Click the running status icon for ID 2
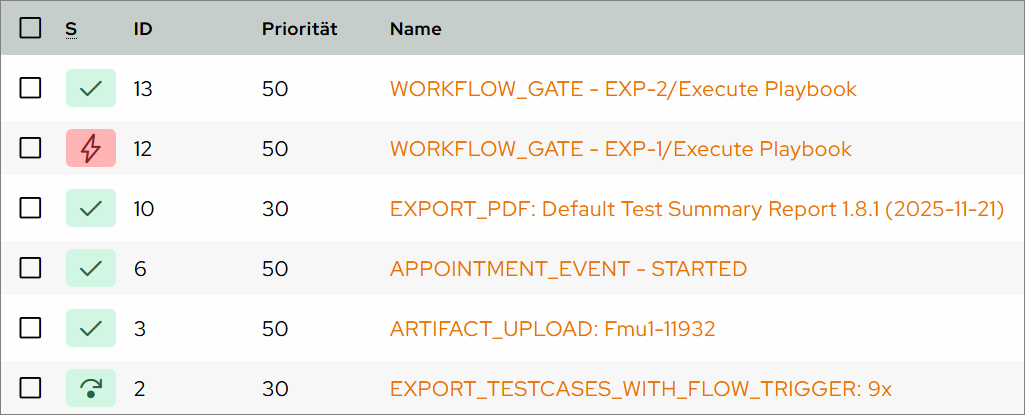The height and width of the screenshot is (415, 1025). (91, 388)
